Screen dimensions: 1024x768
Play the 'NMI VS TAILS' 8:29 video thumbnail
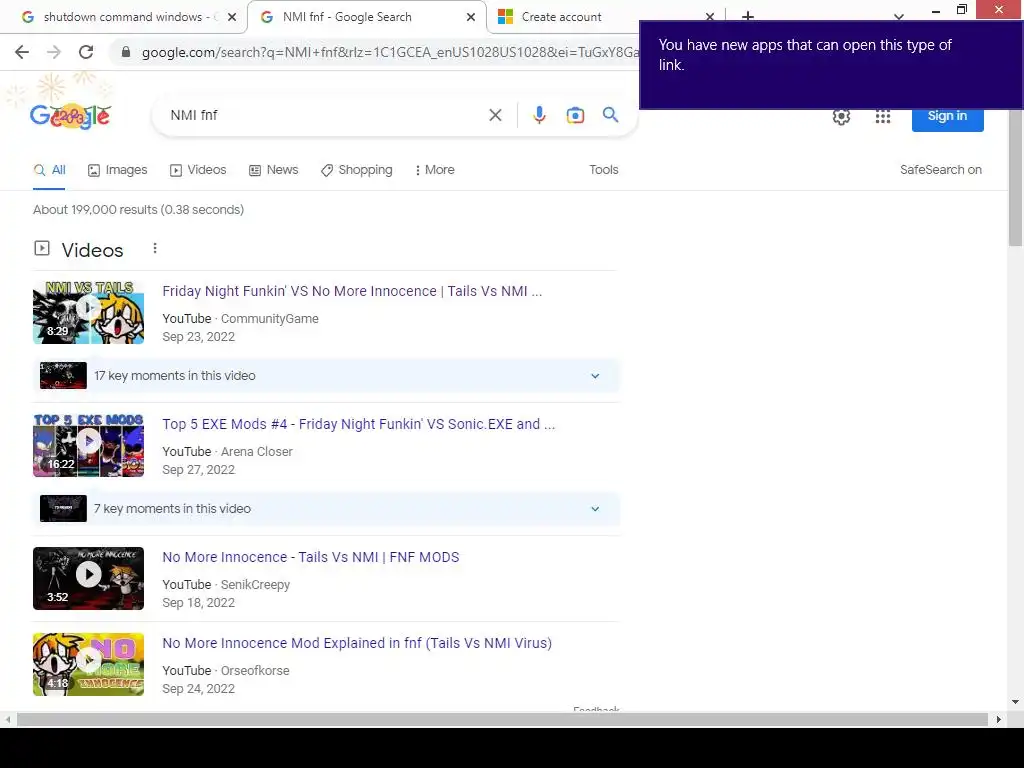[x=88, y=312]
